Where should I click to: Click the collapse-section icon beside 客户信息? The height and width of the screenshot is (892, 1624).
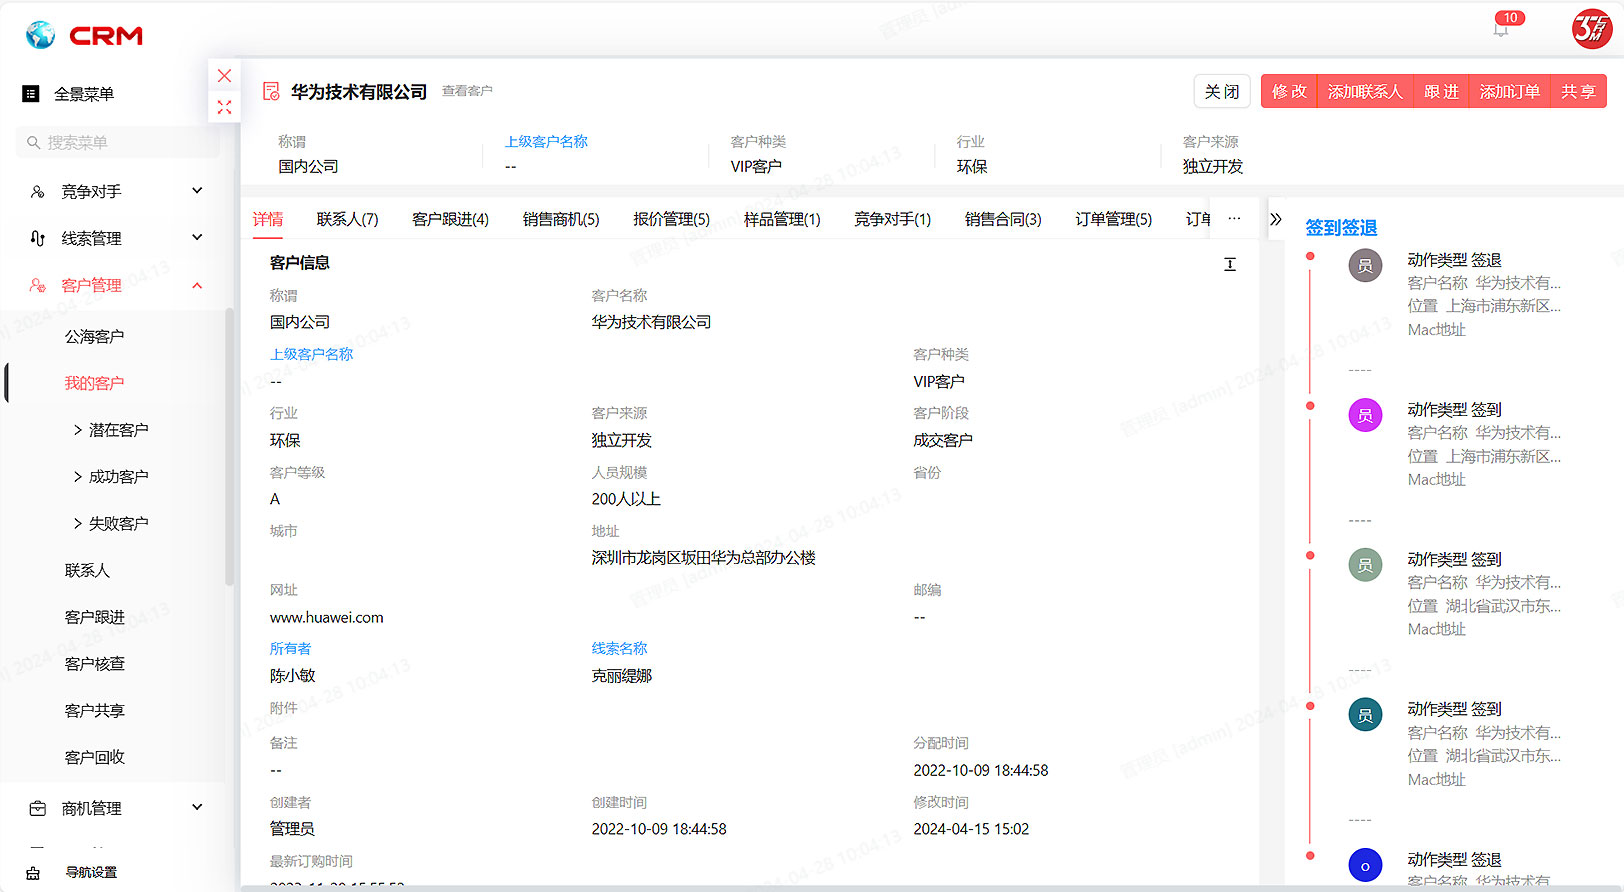pos(1230,264)
